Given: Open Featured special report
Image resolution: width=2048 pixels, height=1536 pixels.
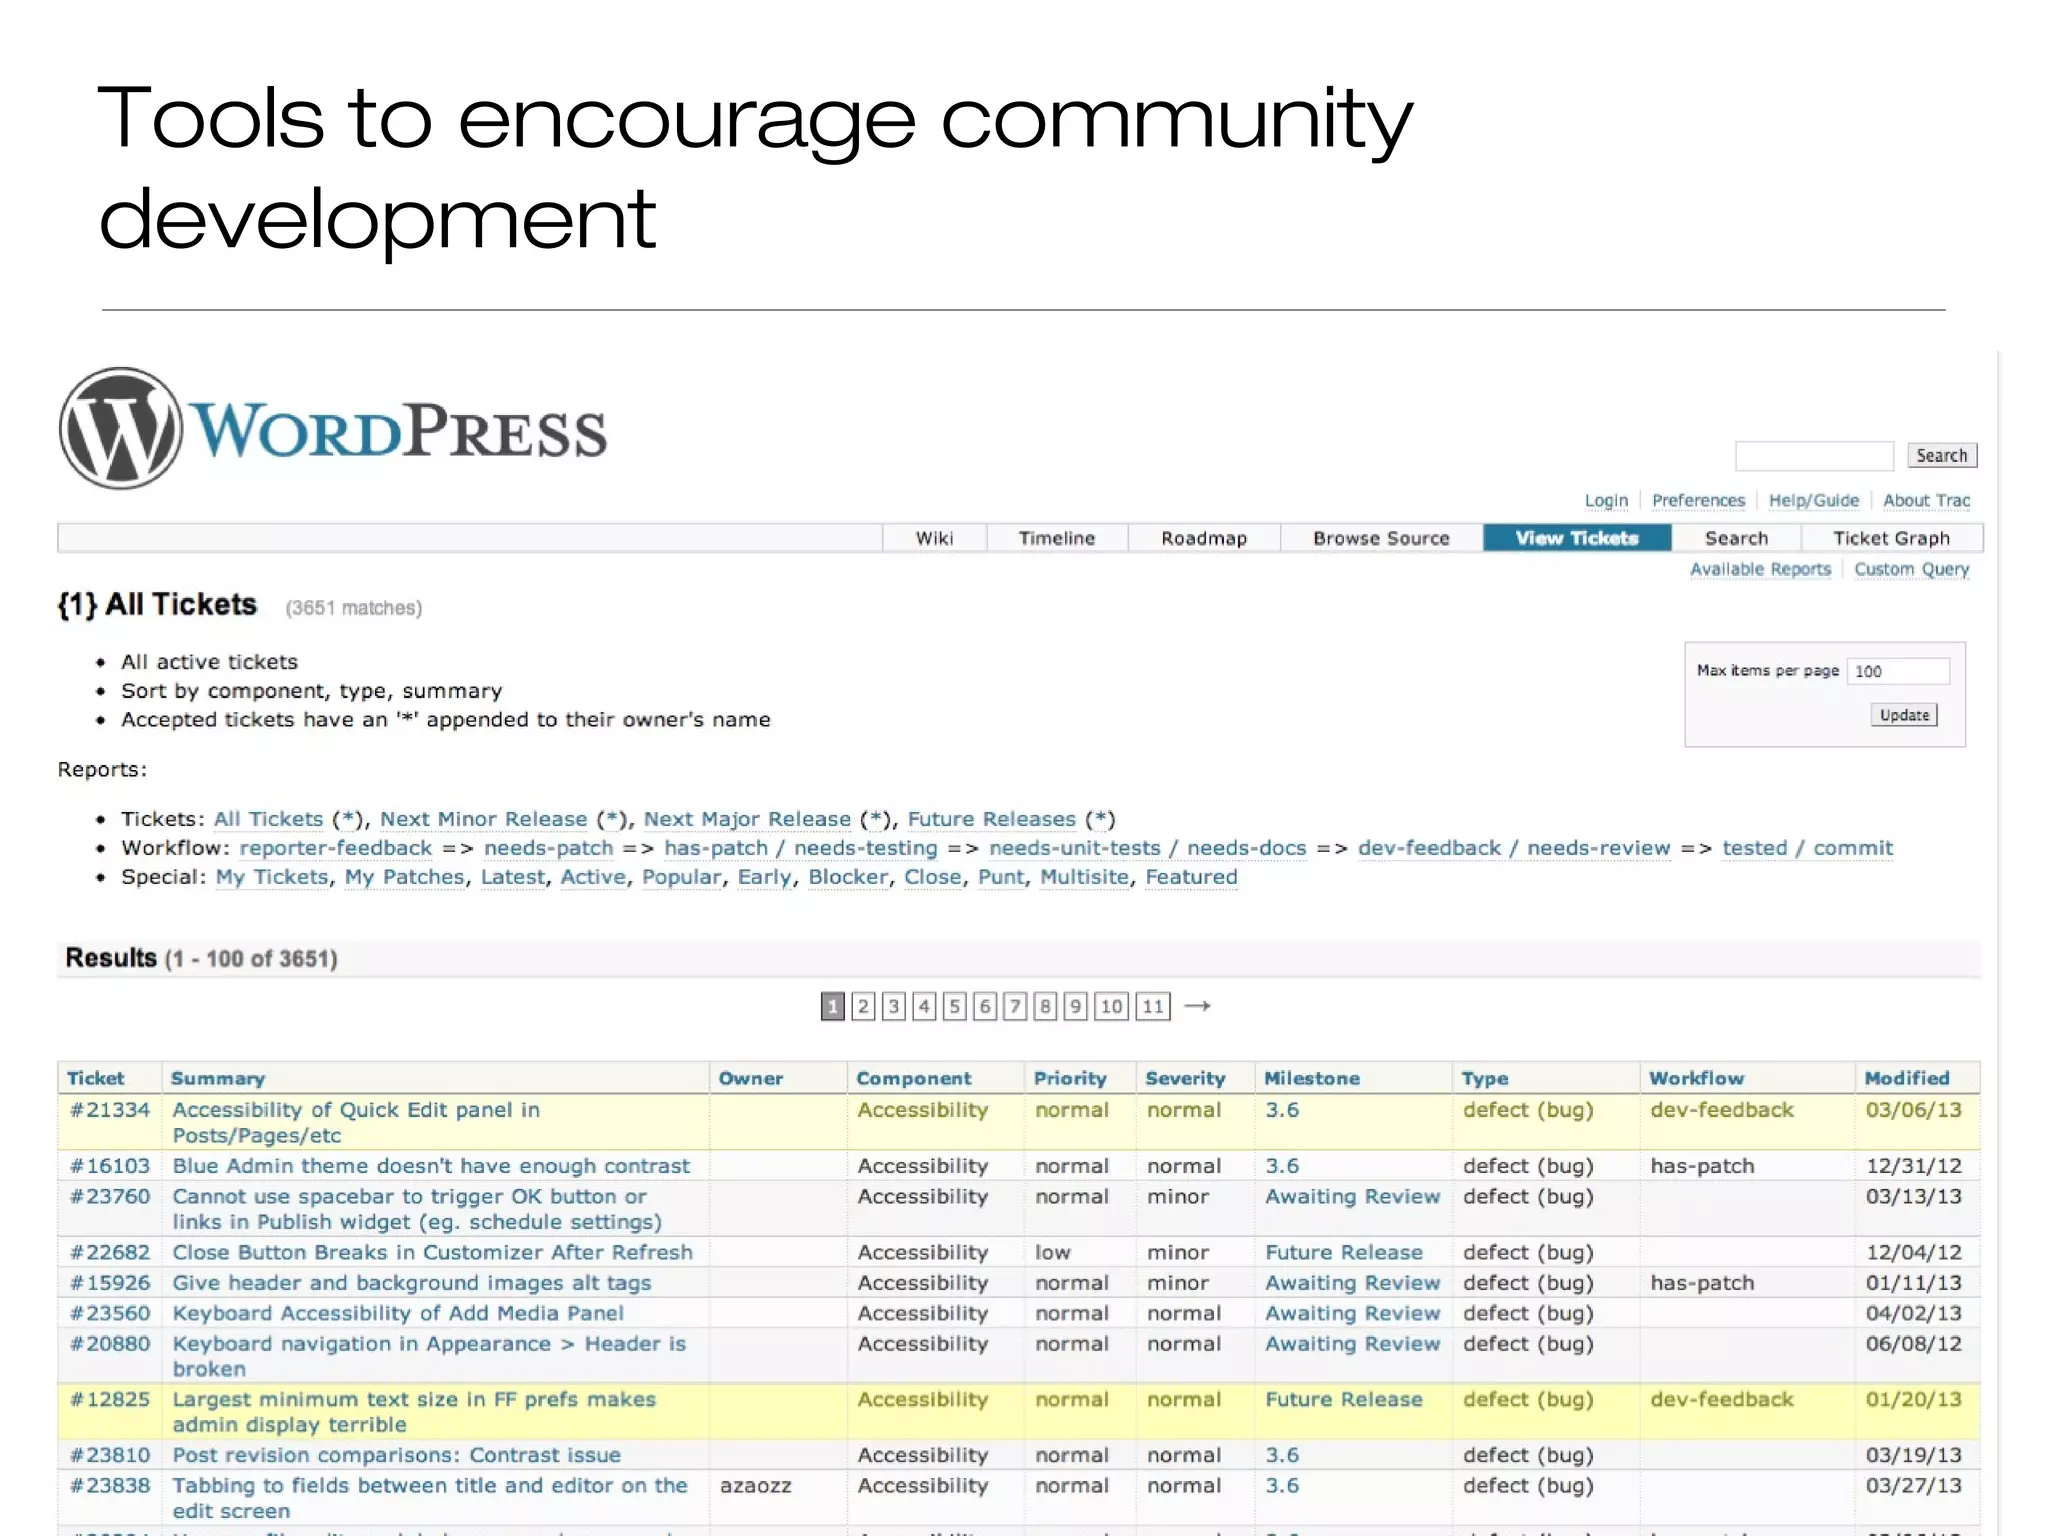Looking at the screenshot, I should [x=1191, y=877].
